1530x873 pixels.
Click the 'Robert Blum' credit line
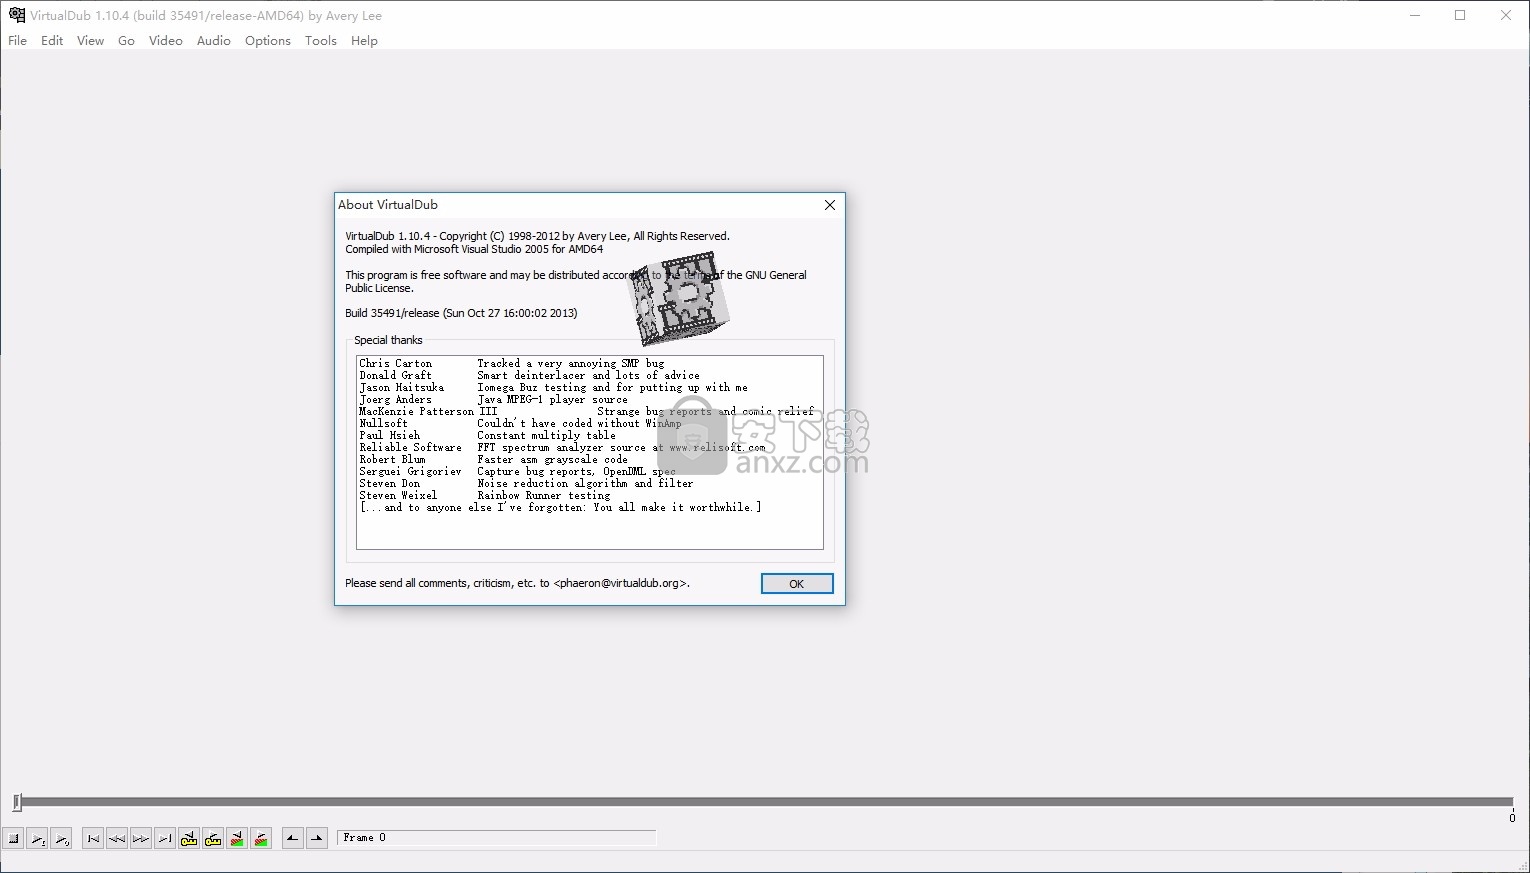[x=494, y=460]
